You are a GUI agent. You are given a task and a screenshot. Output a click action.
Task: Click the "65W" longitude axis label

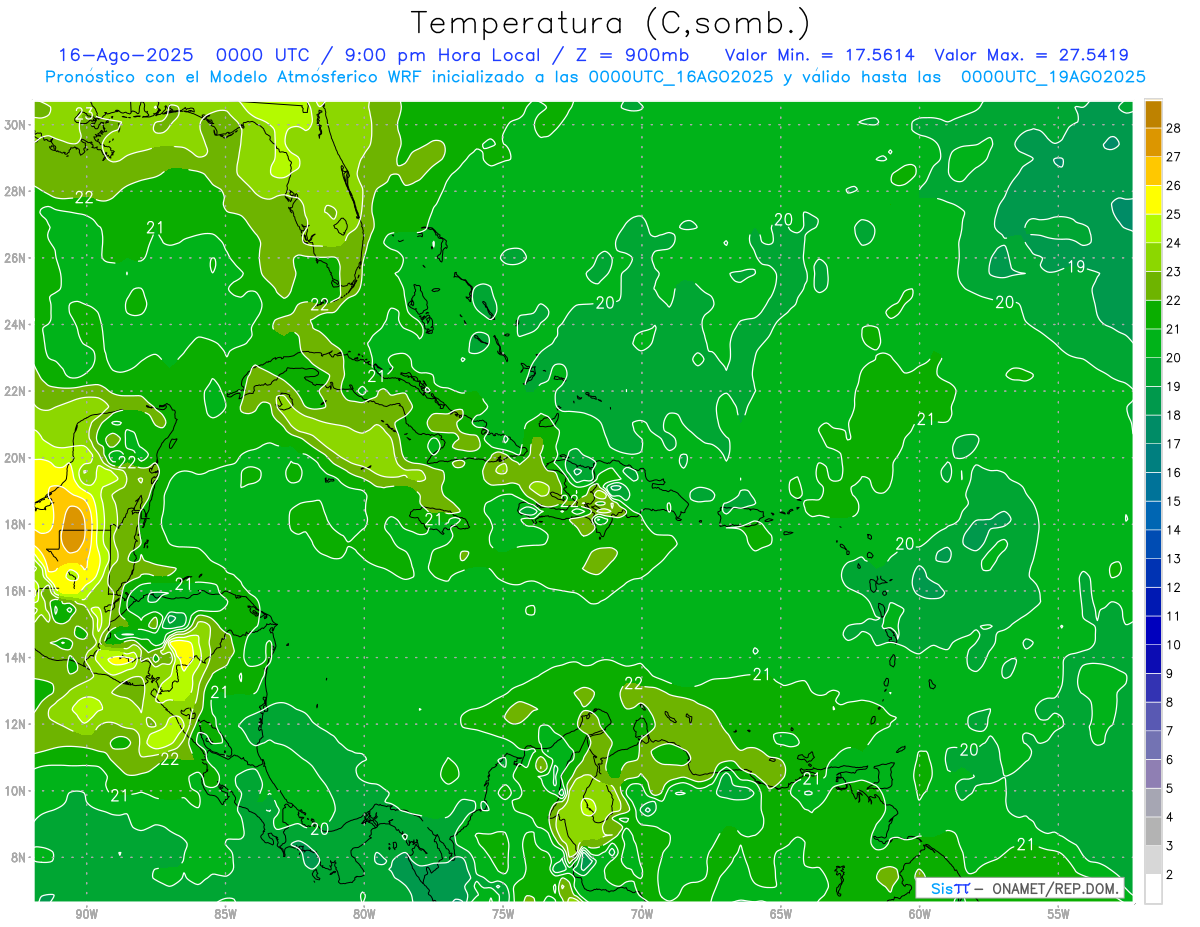(781, 914)
